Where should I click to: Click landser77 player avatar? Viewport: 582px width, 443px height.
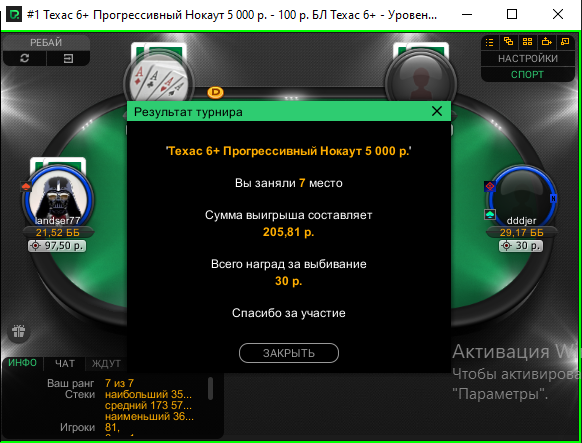(58, 198)
